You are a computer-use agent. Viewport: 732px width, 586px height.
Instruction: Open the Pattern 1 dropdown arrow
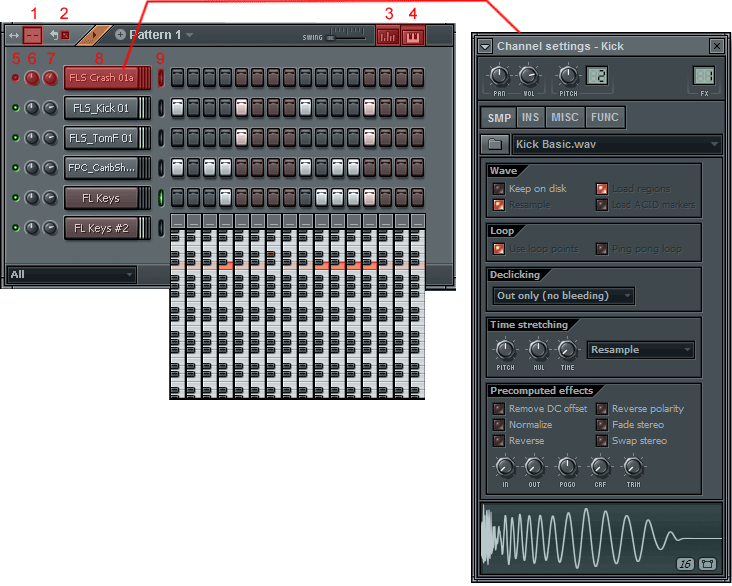190,35
